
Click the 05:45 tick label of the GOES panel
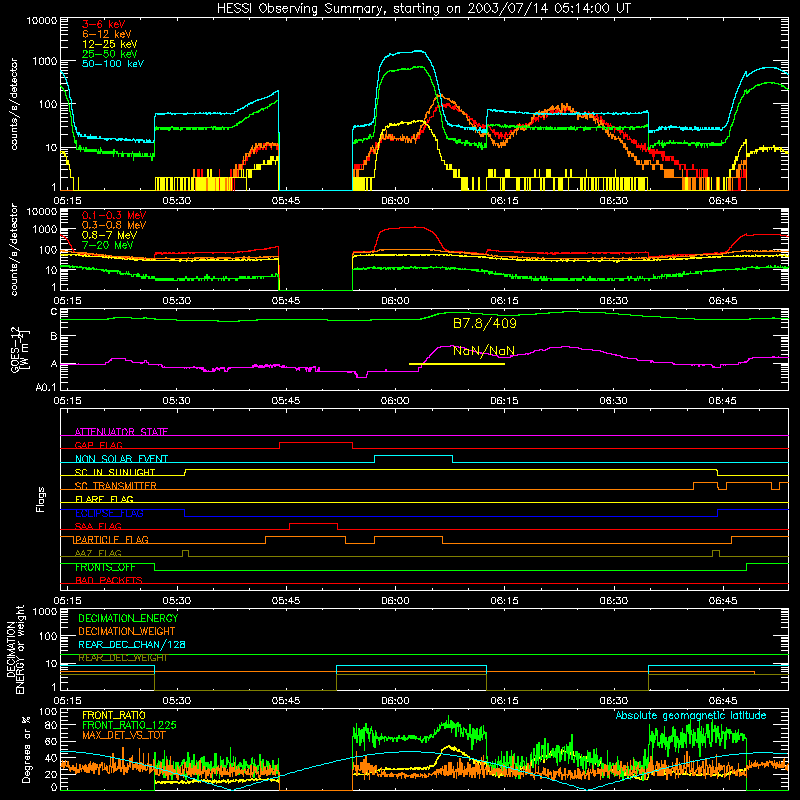coord(286,401)
